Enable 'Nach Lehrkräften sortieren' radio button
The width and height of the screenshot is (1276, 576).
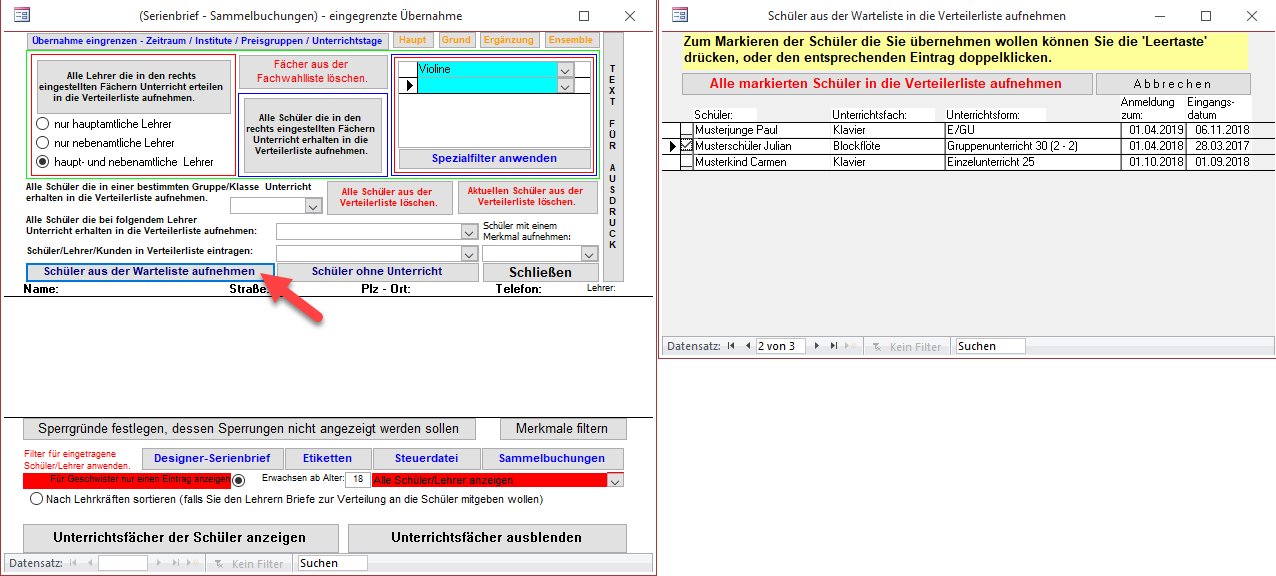point(37,499)
